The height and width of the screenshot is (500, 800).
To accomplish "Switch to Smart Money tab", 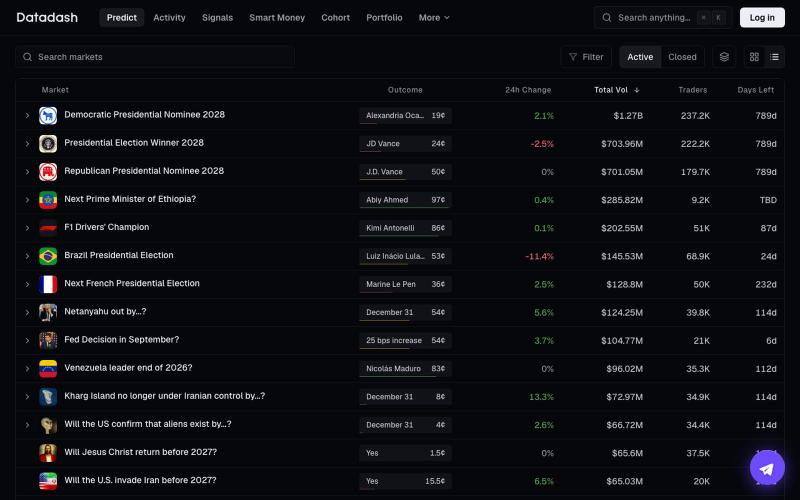I will pos(277,18).
